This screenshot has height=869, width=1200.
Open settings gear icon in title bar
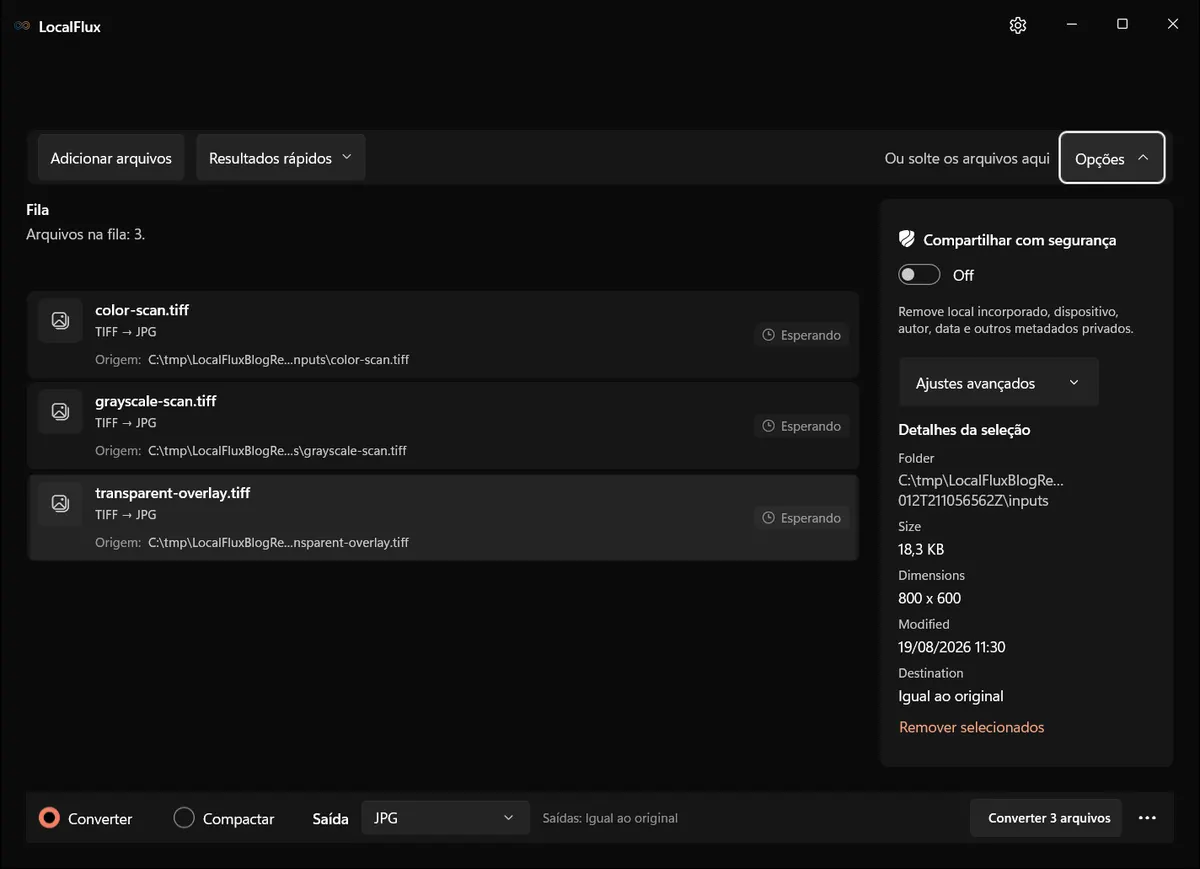[1018, 25]
